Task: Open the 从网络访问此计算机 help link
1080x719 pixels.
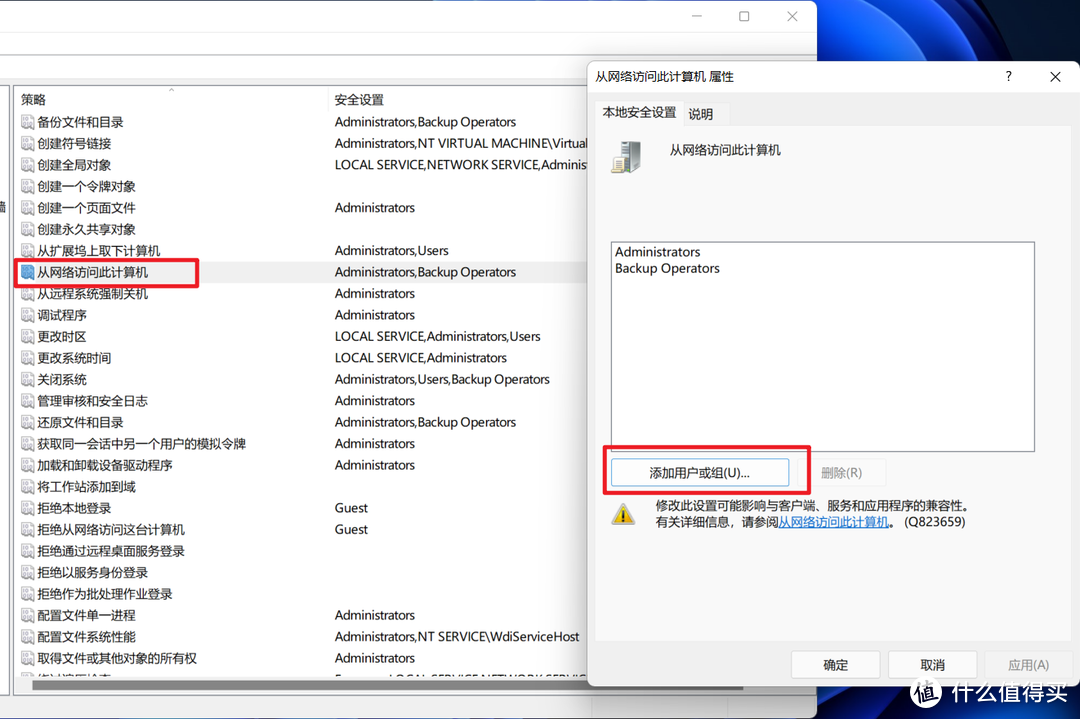Action: 834,522
